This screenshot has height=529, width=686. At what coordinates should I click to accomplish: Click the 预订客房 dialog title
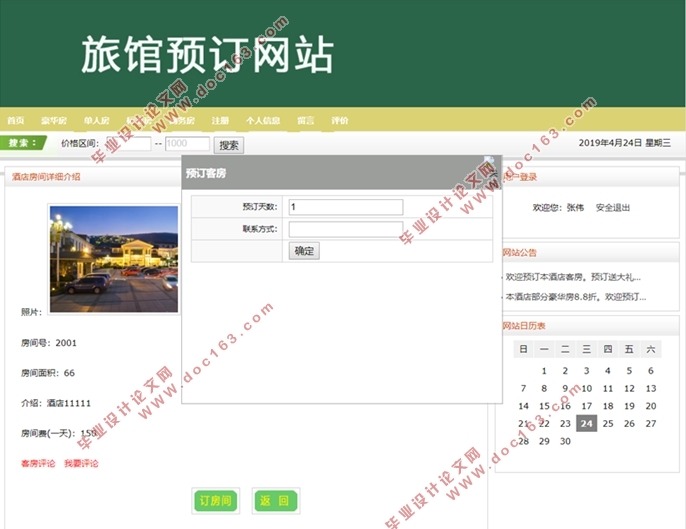pos(206,173)
